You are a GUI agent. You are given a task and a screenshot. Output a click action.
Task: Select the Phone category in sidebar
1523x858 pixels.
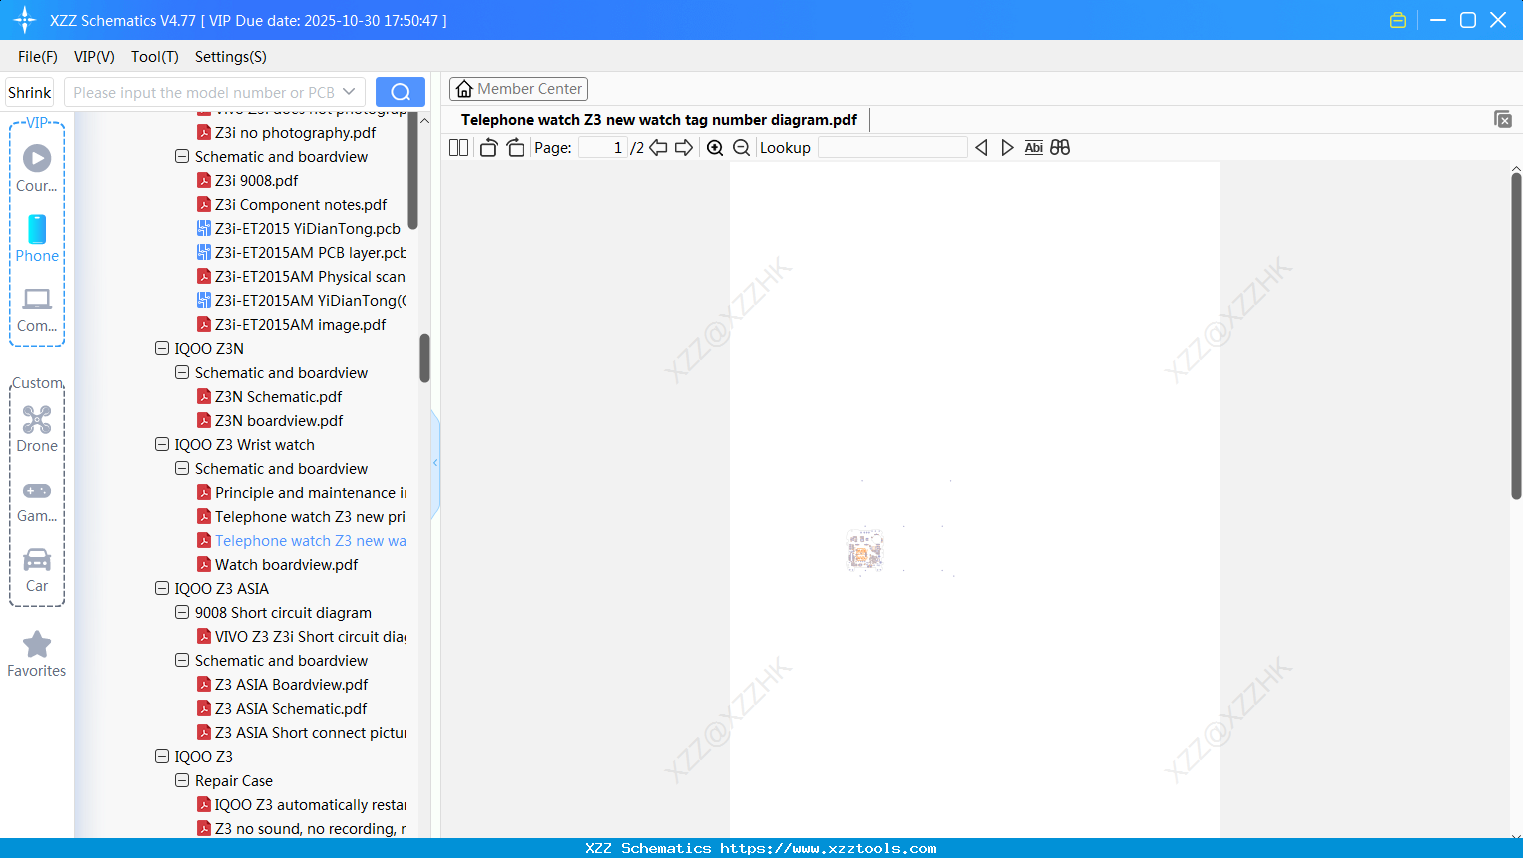[37, 238]
